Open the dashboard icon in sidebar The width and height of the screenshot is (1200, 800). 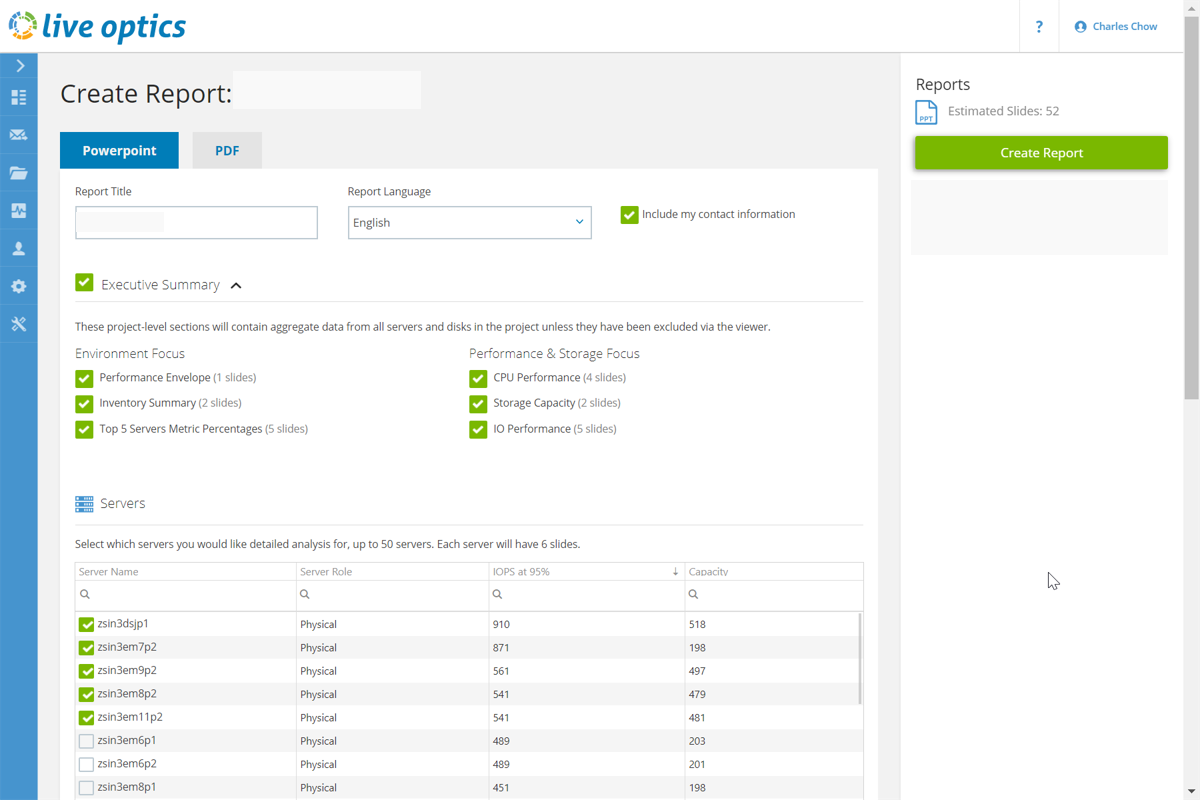pos(19,97)
